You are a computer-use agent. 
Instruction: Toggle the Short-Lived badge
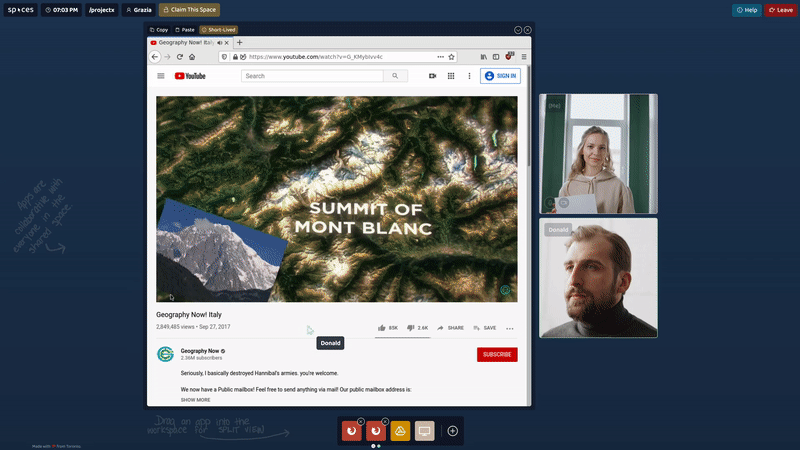tap(218, 30)
